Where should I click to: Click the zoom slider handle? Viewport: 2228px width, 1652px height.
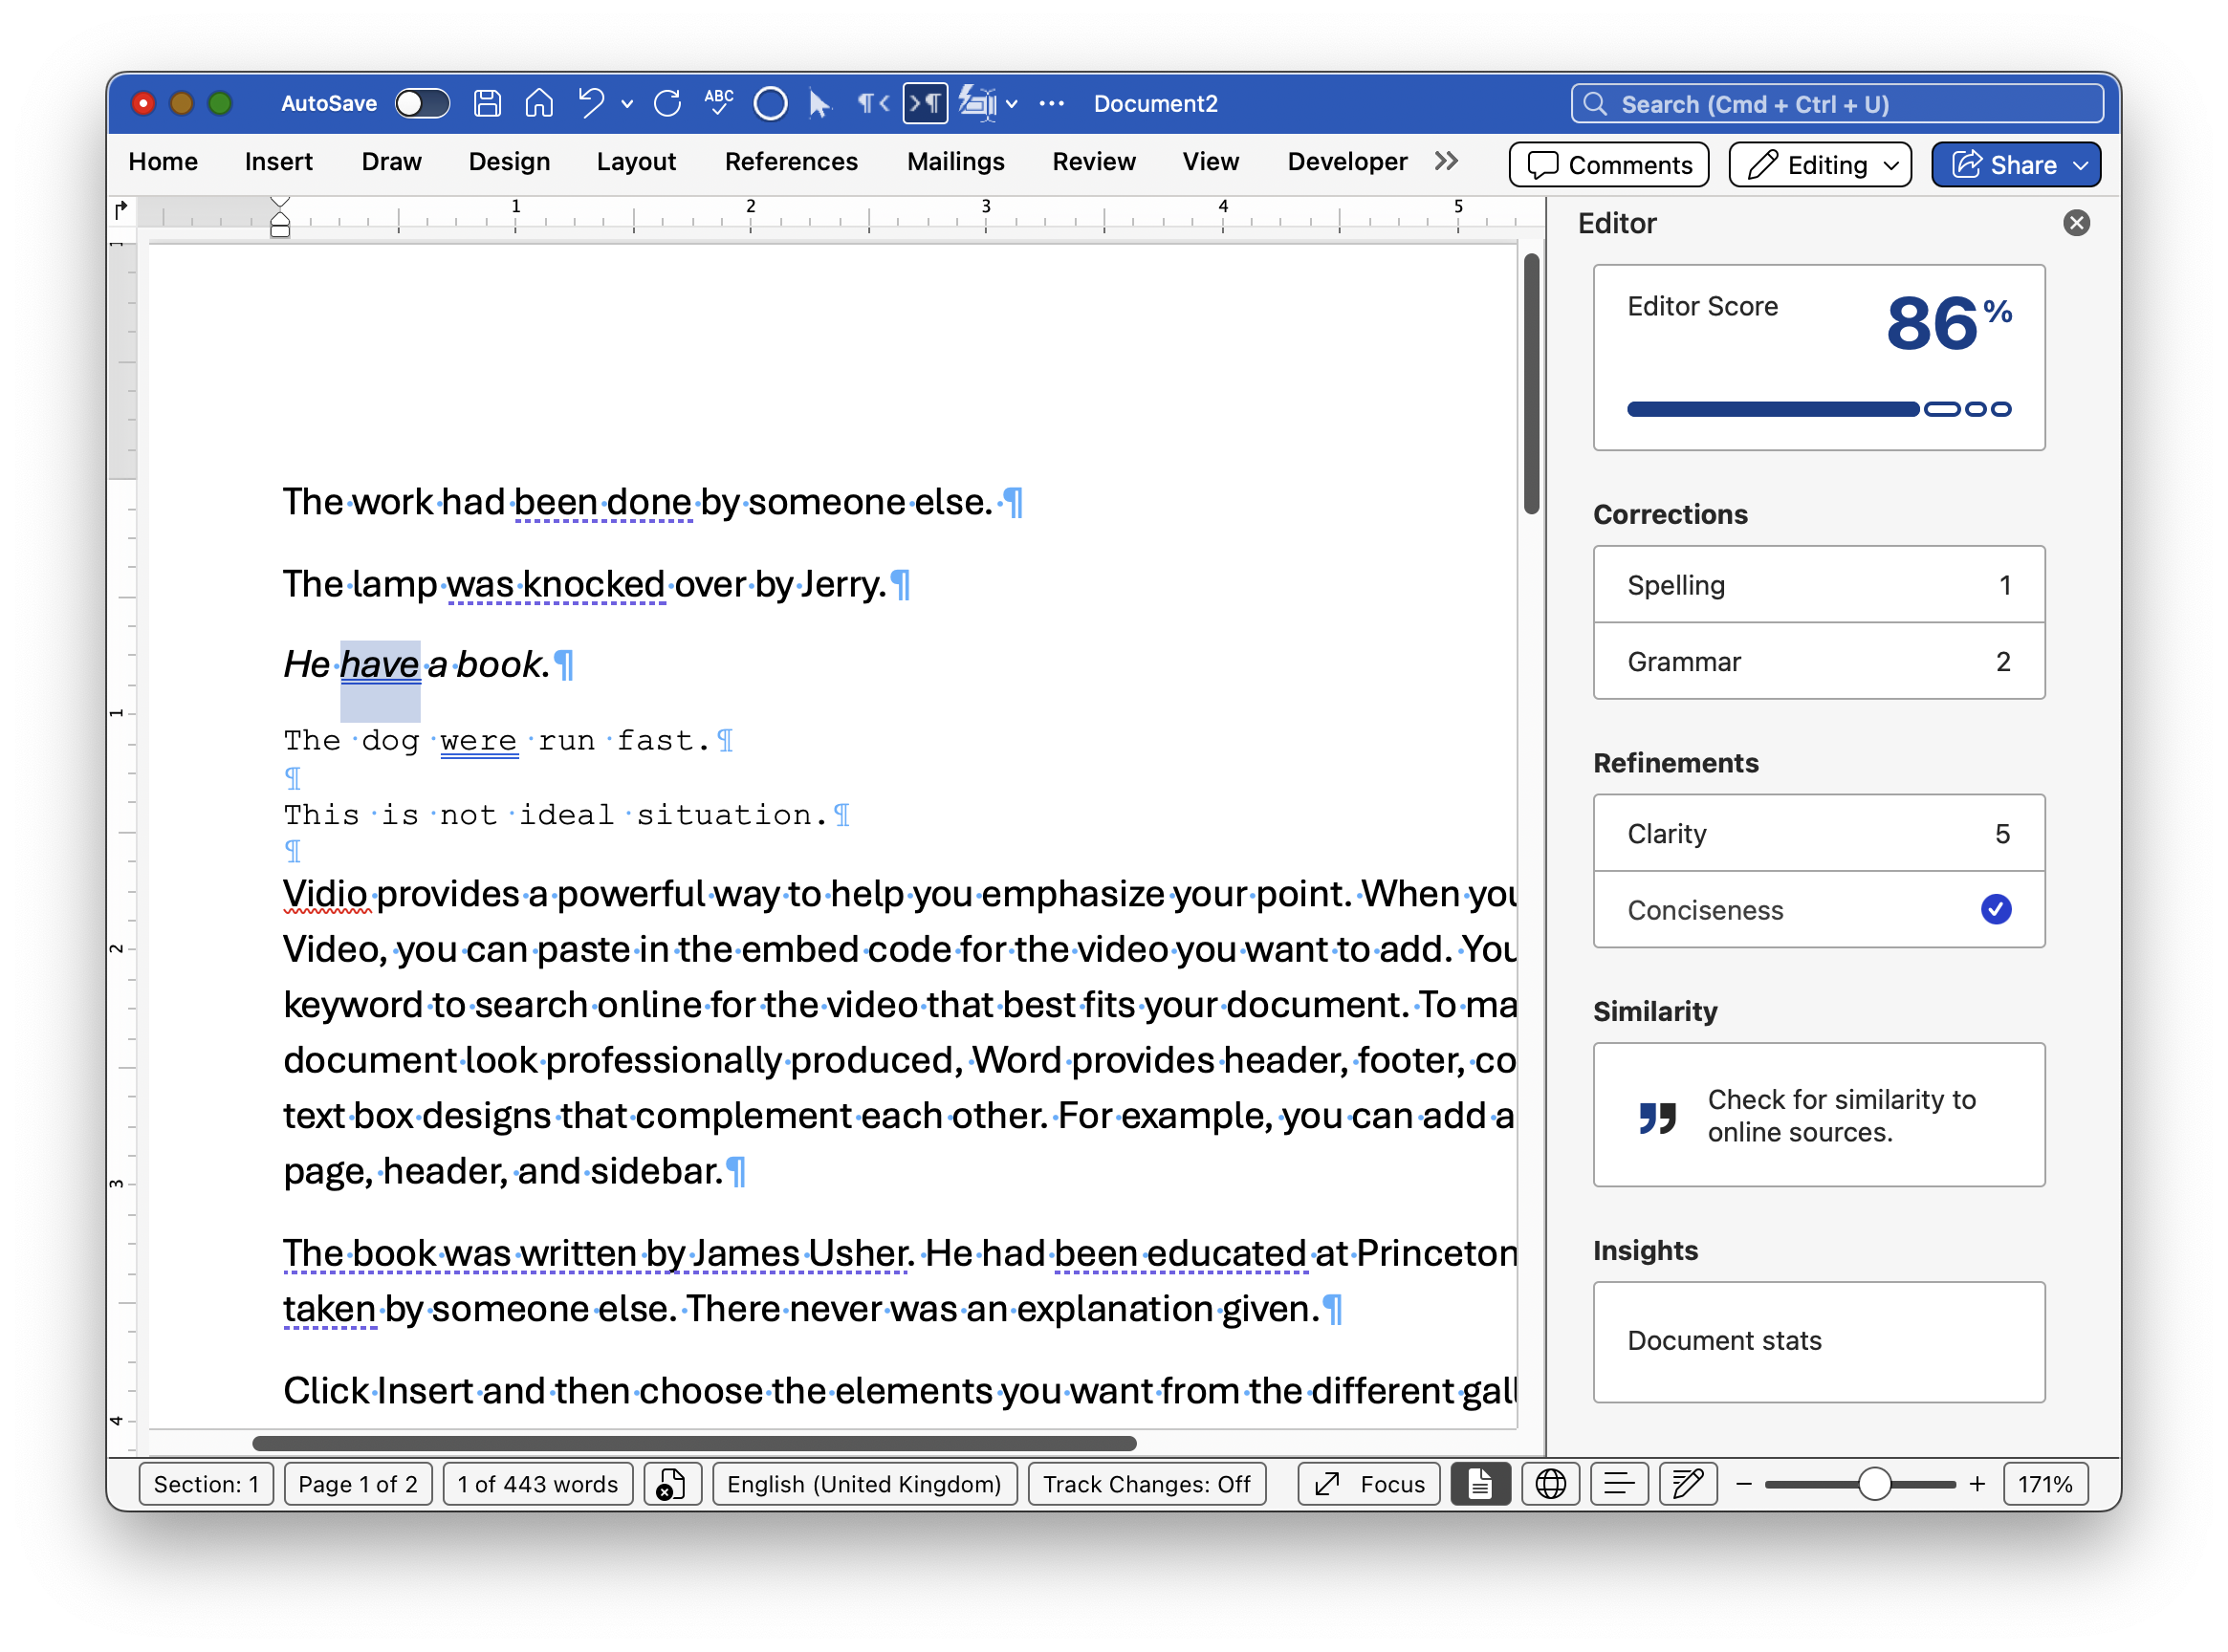coord(1875,1485)
